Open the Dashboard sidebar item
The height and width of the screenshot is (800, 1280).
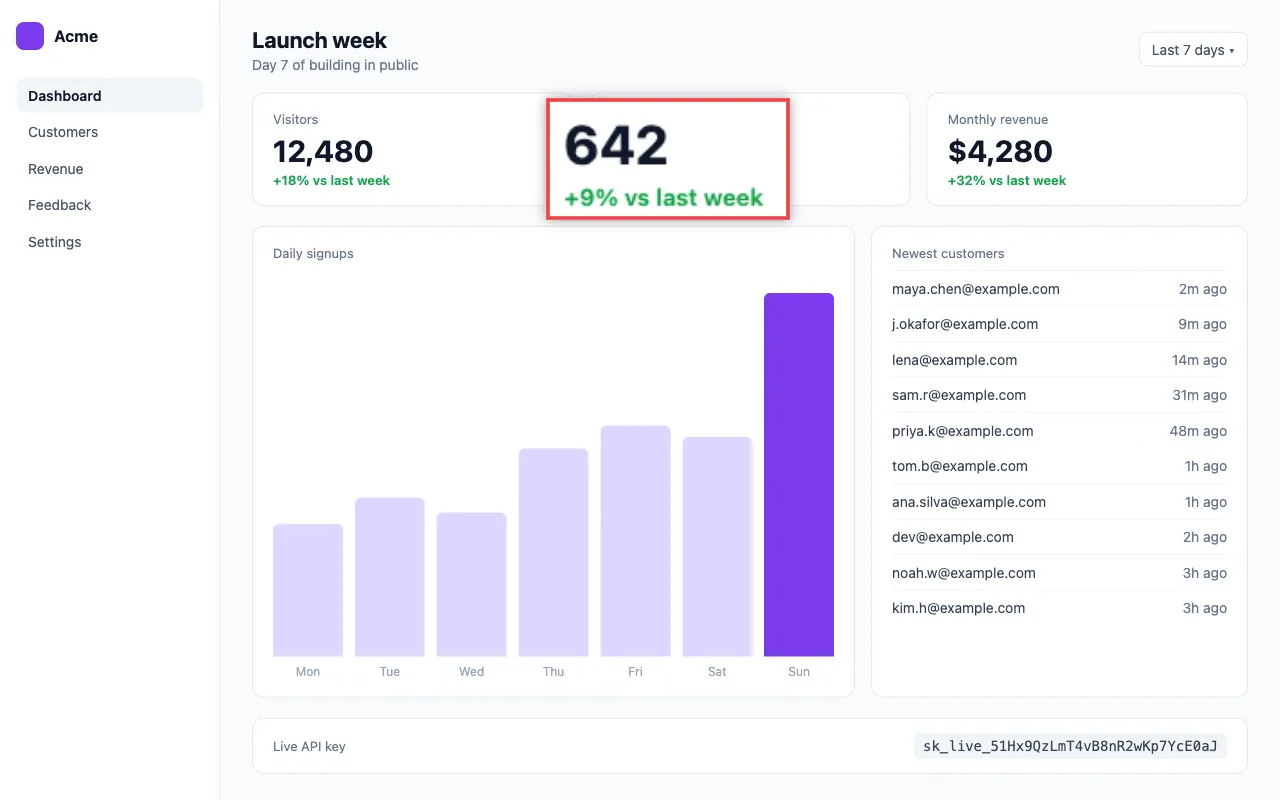coord(110,96)
